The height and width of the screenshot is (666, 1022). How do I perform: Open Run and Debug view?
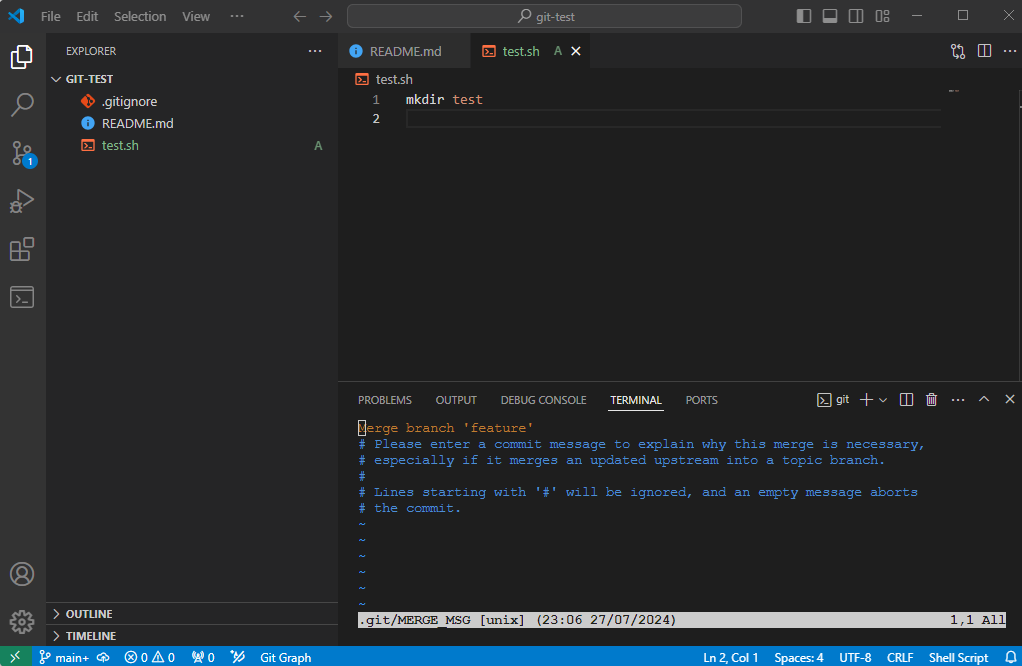tap(22, 201)
